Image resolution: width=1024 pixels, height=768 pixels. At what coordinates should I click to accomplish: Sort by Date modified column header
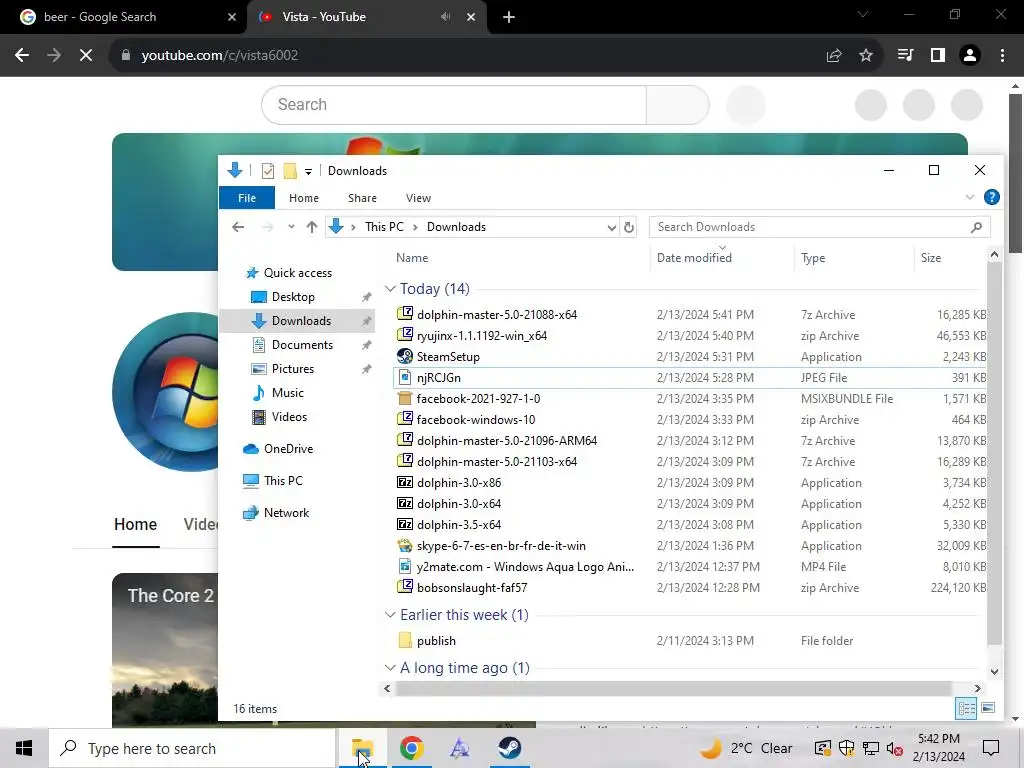click(694, 258)
